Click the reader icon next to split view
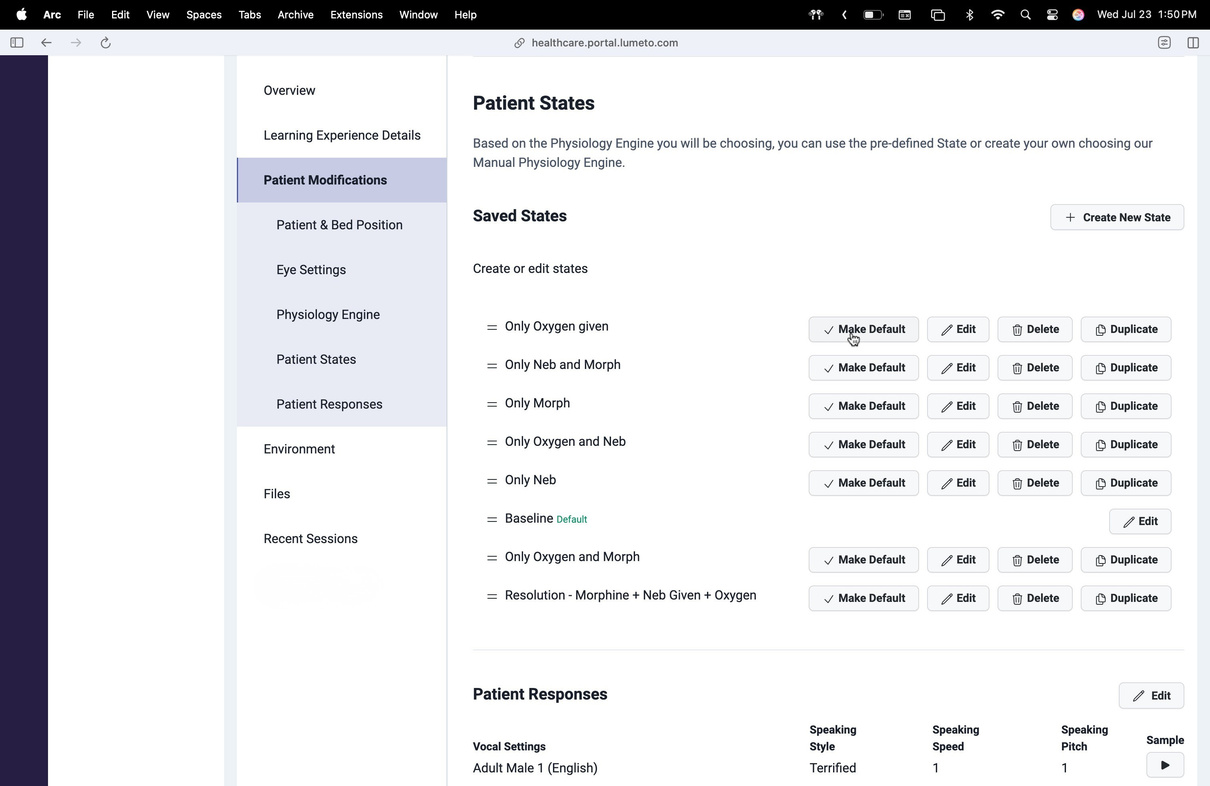The image size is (1210, 786). [1164, 43]
